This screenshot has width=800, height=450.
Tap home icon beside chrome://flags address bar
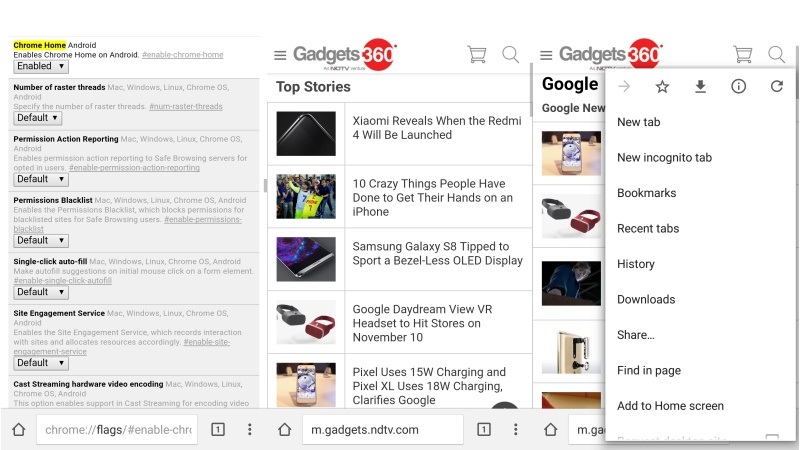(19, 430)
